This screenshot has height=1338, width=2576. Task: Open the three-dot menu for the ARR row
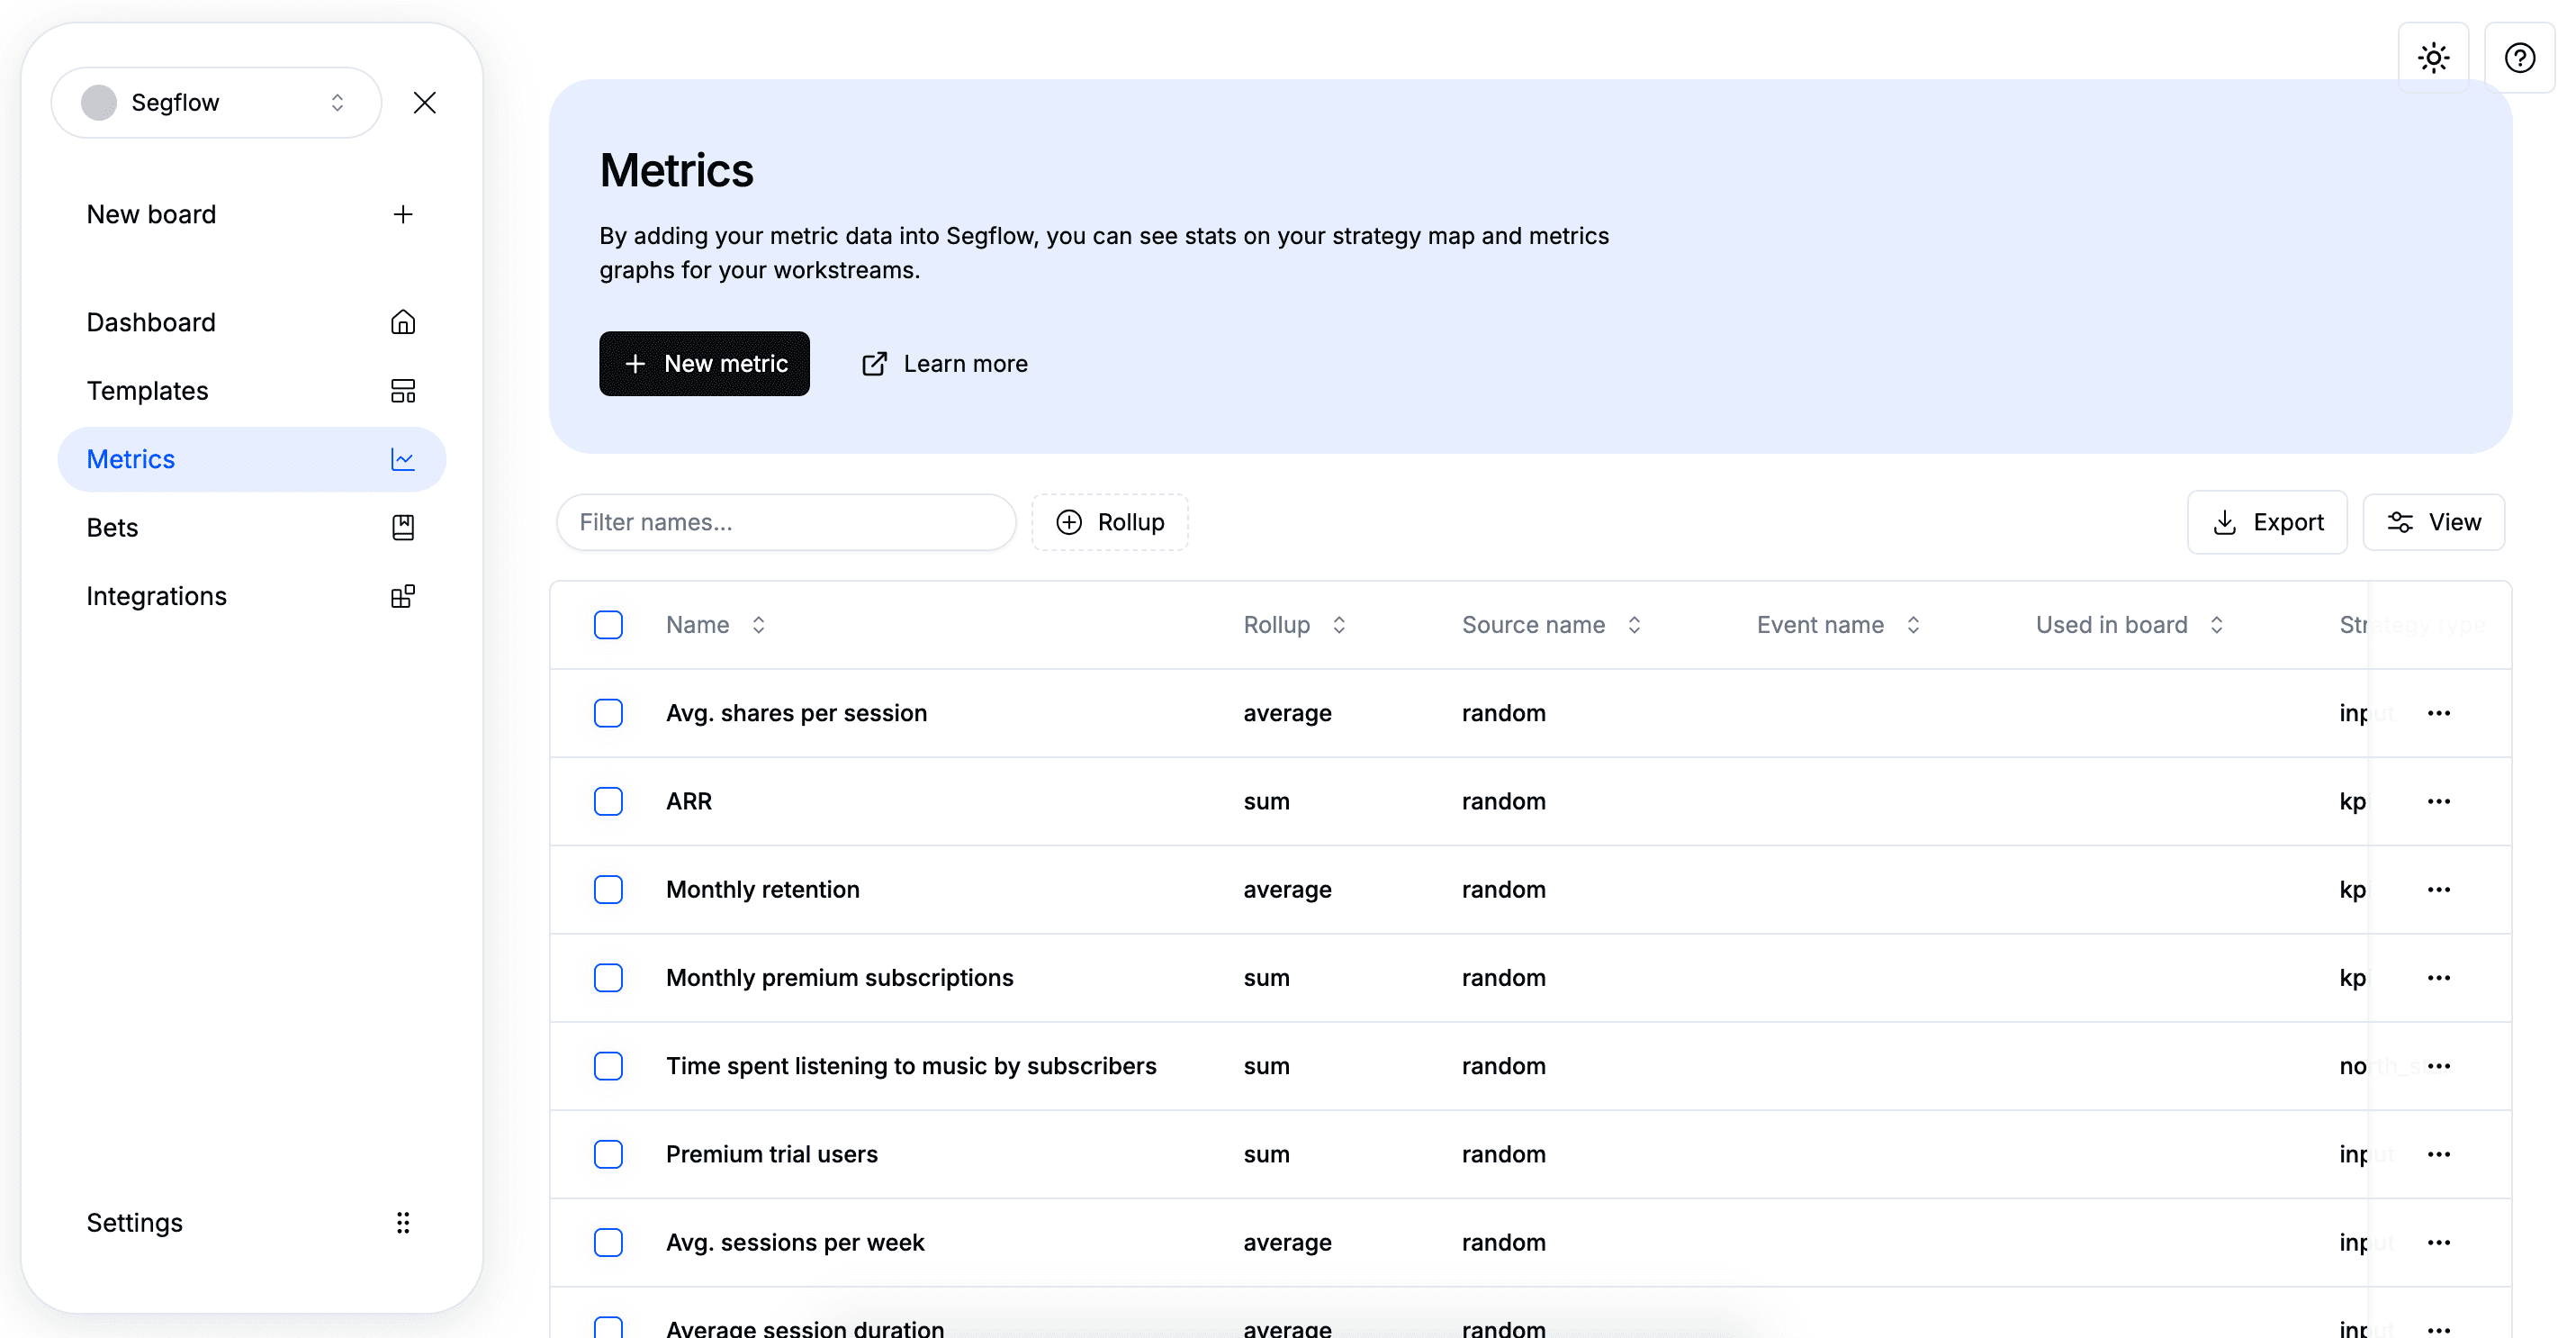[2438, 801]
